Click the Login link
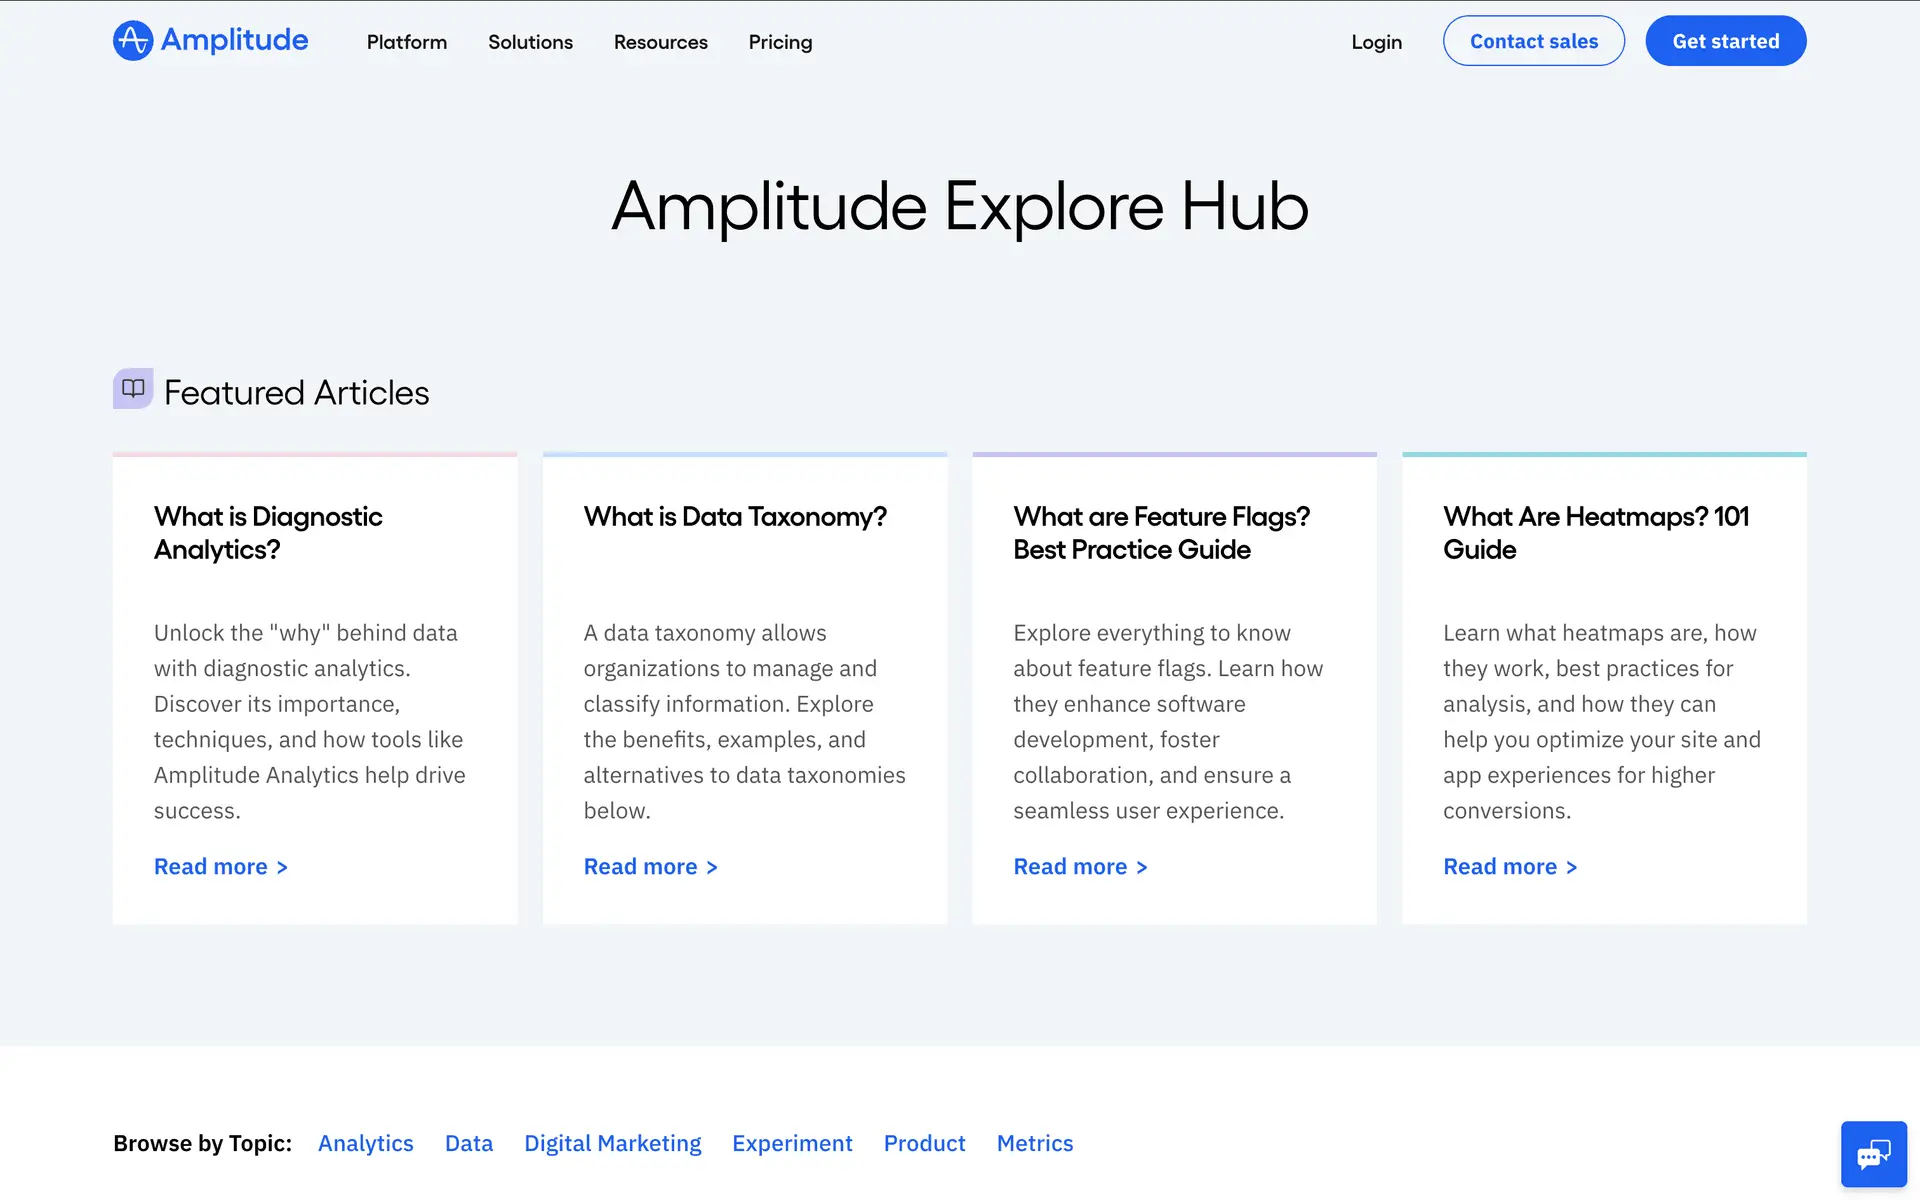The height and width of the screenshot is (1200, 1920). tap(1376, 42)
